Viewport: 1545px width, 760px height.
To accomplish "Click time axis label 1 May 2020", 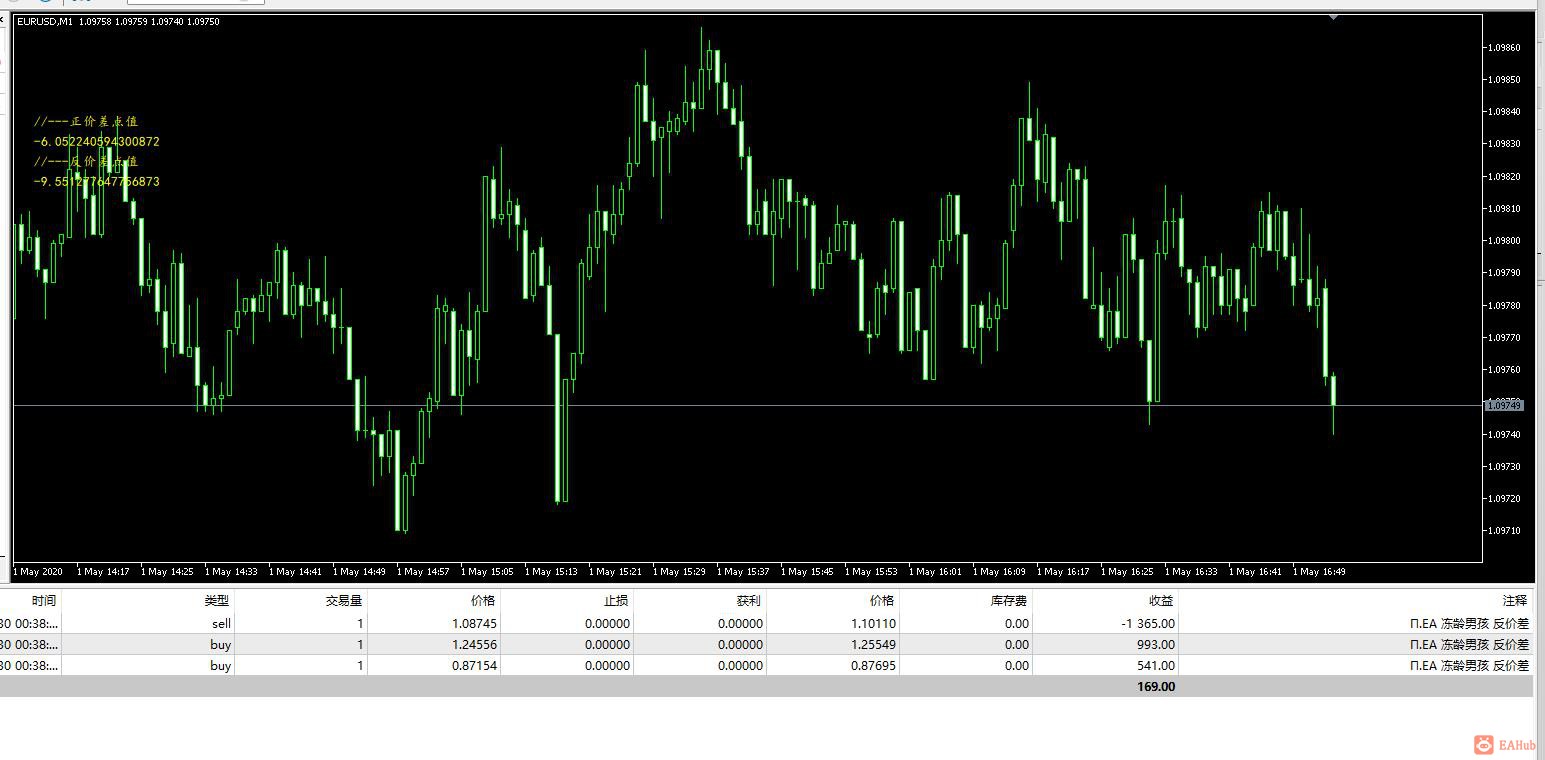I will pyautogui.click(x=38, y=572).
